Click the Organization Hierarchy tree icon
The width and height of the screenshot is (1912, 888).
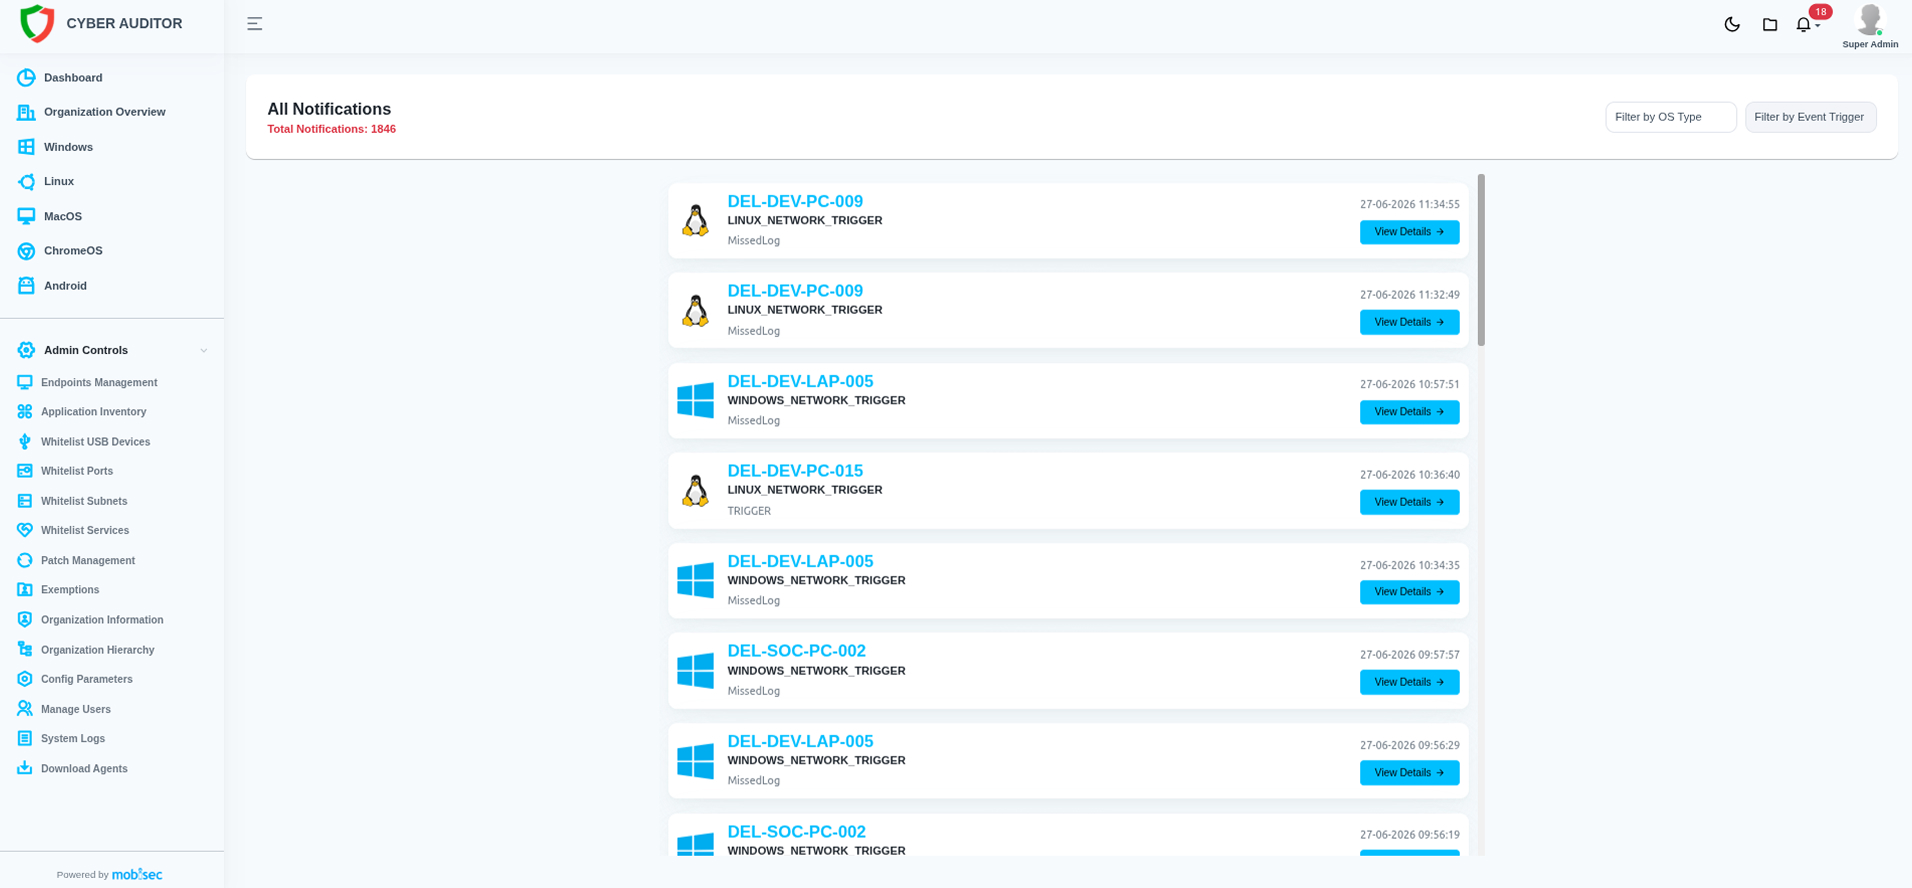25,650
